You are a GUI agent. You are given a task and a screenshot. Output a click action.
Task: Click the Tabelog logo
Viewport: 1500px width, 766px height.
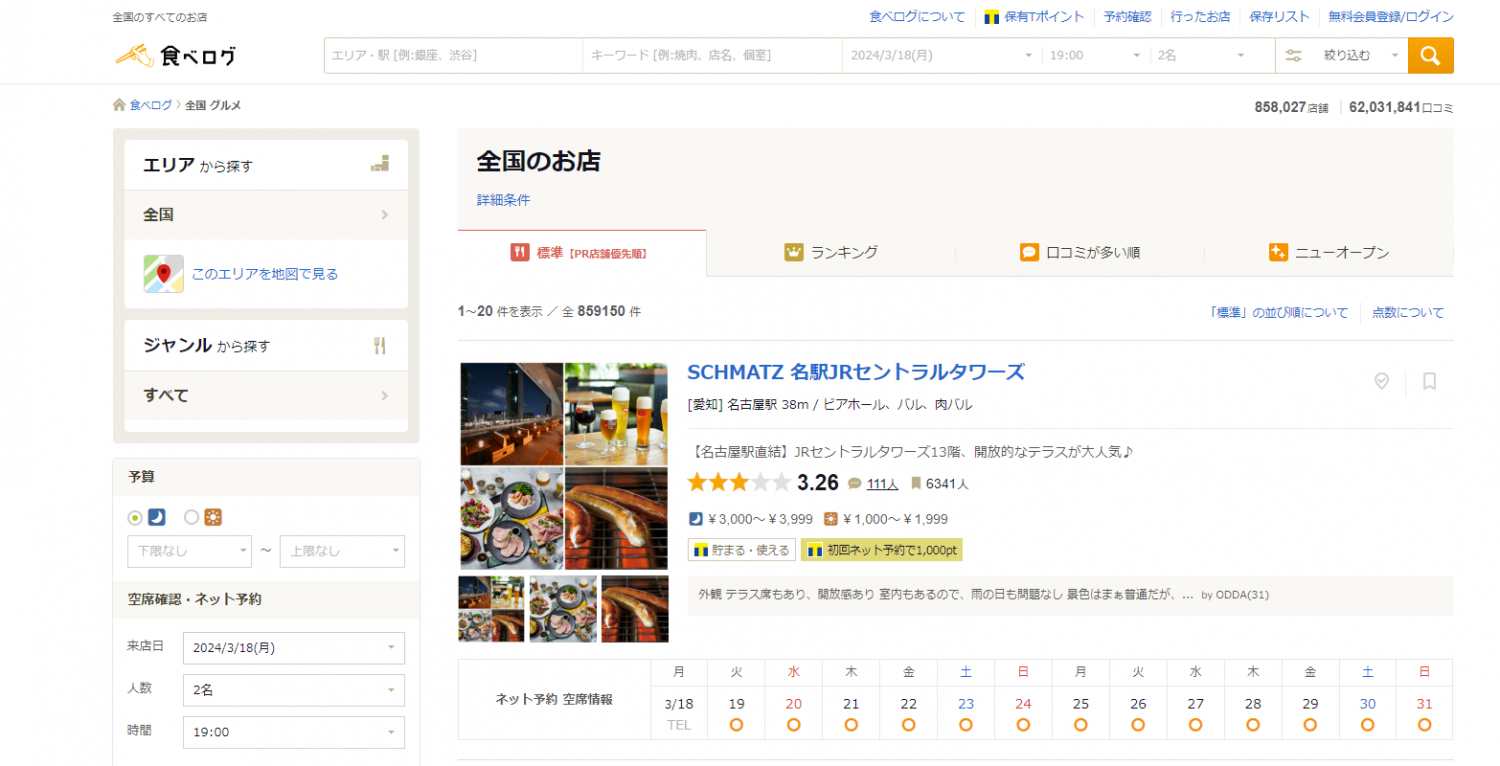(176, 55)
